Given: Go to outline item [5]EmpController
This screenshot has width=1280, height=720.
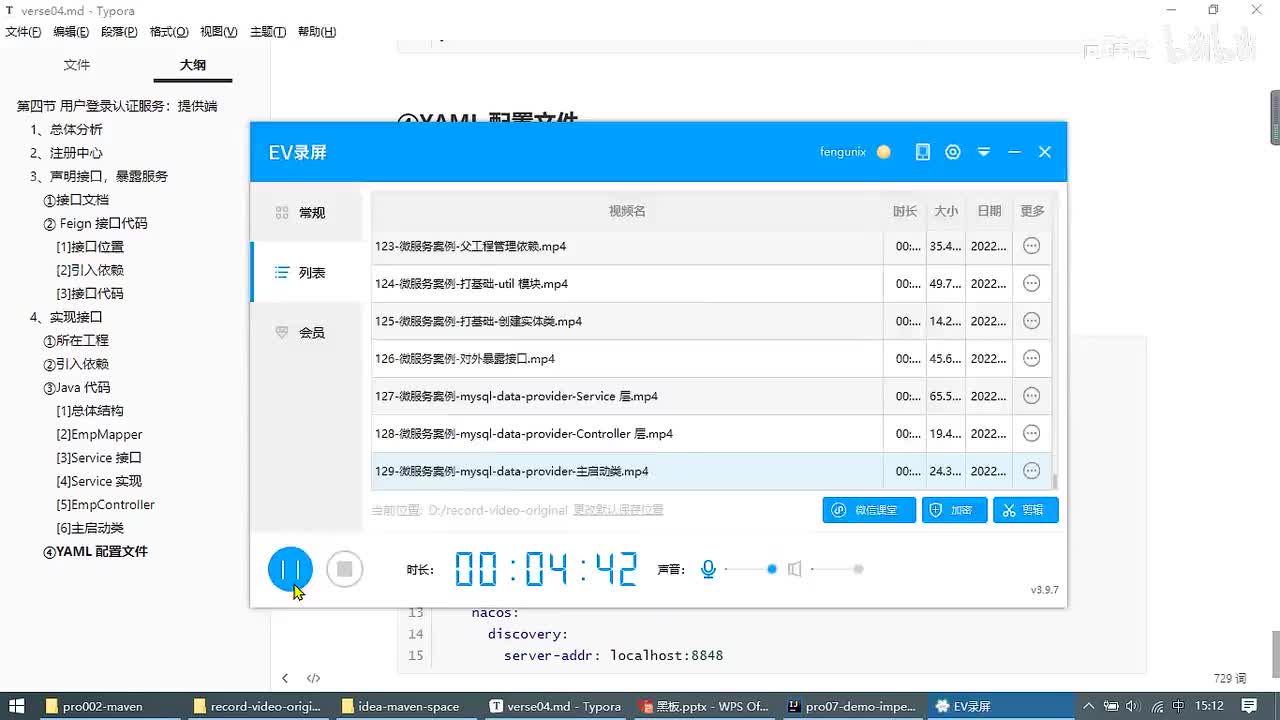Looking at the screenshot, I should pyautogui.click(x=105, y=504).
